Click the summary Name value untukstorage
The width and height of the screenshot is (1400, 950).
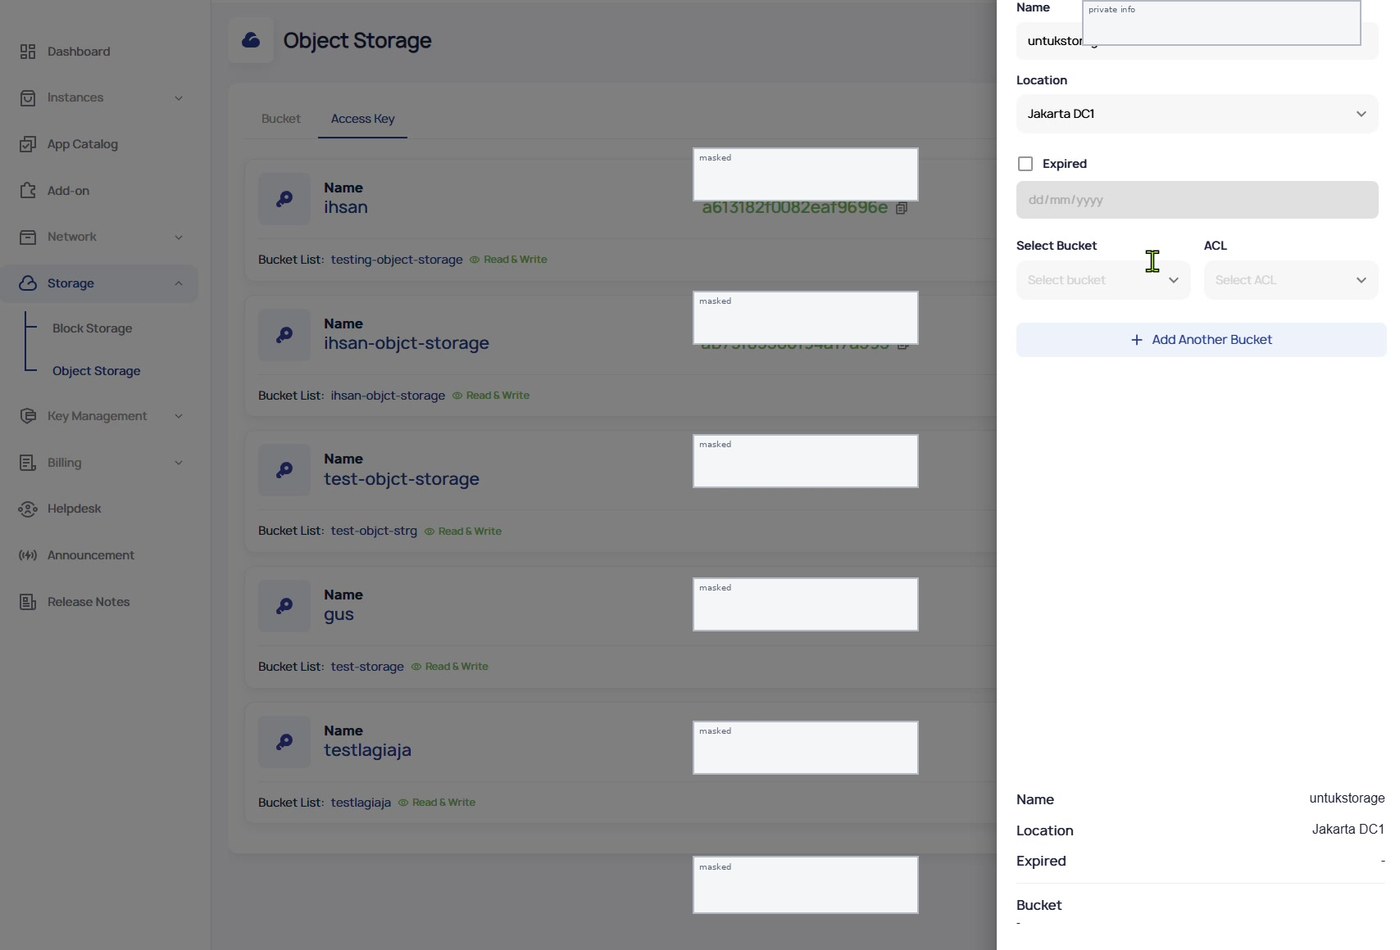(x=1347, y=798)
